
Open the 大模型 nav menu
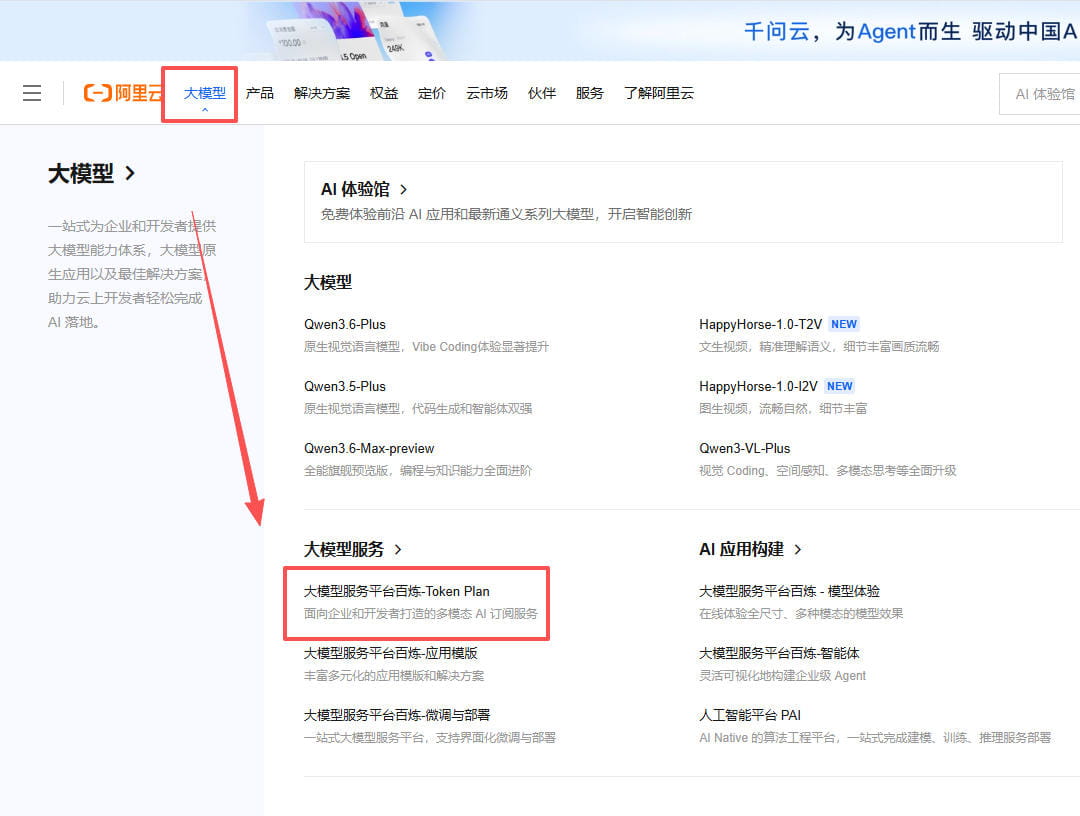coord(205,93)
